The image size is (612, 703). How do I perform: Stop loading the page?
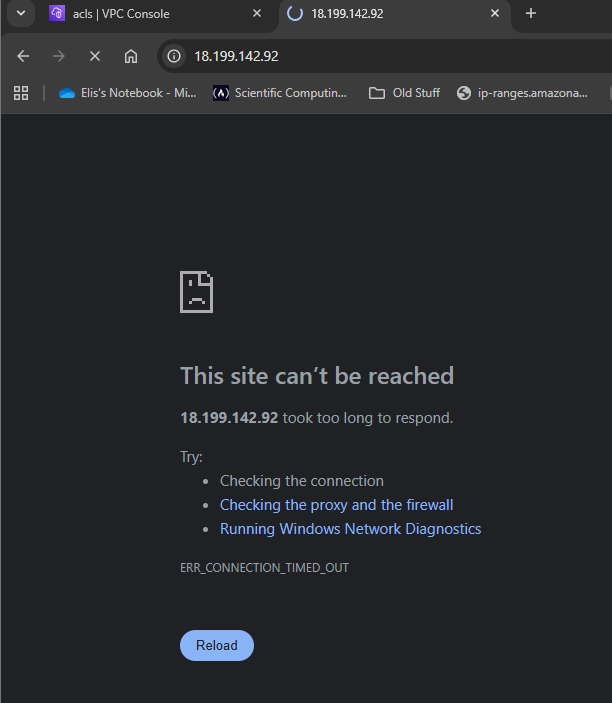[x=94, y=56]
